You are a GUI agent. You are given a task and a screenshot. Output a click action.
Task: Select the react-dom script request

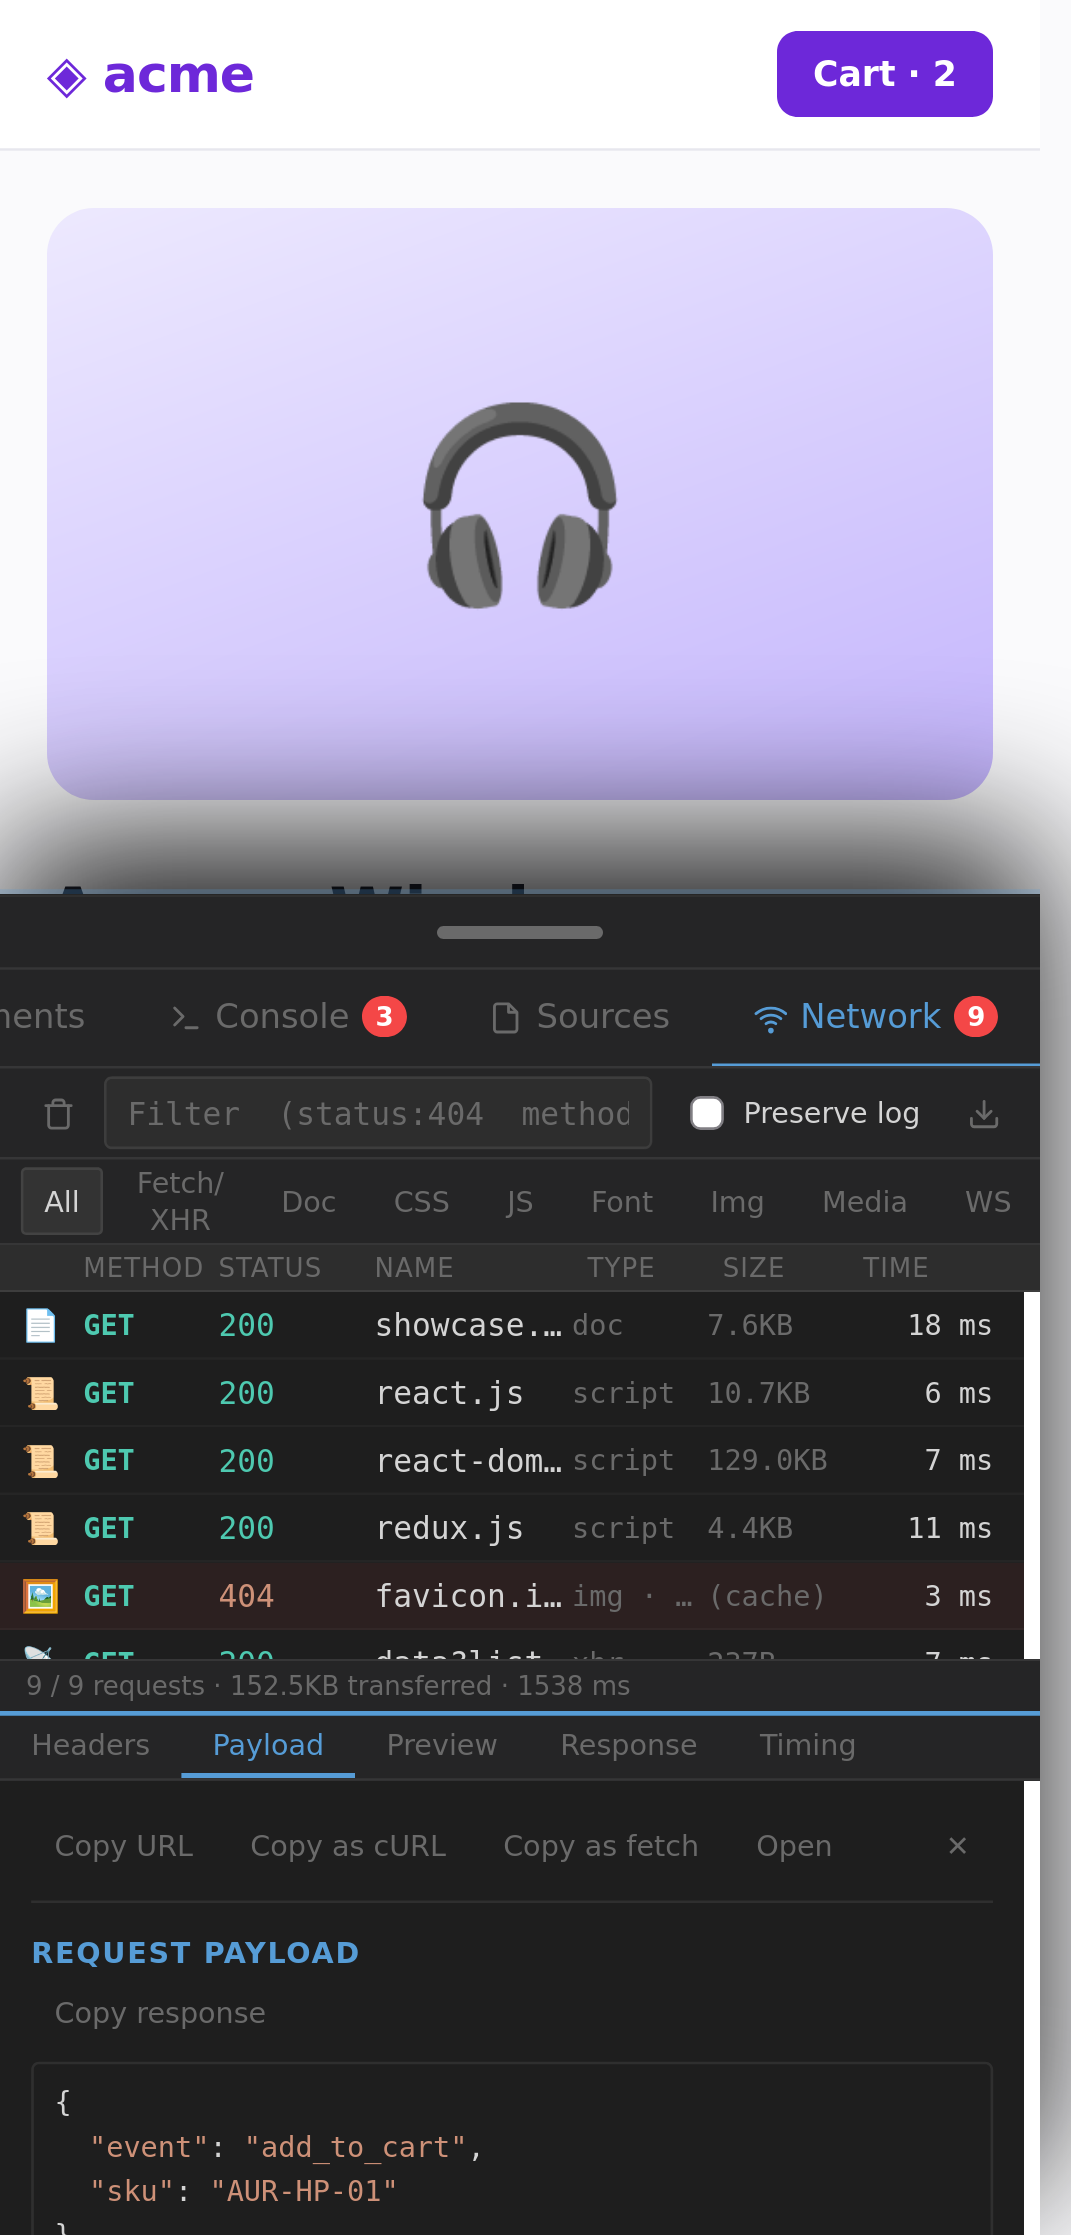pyautogui.click(x=512, y=1460)
